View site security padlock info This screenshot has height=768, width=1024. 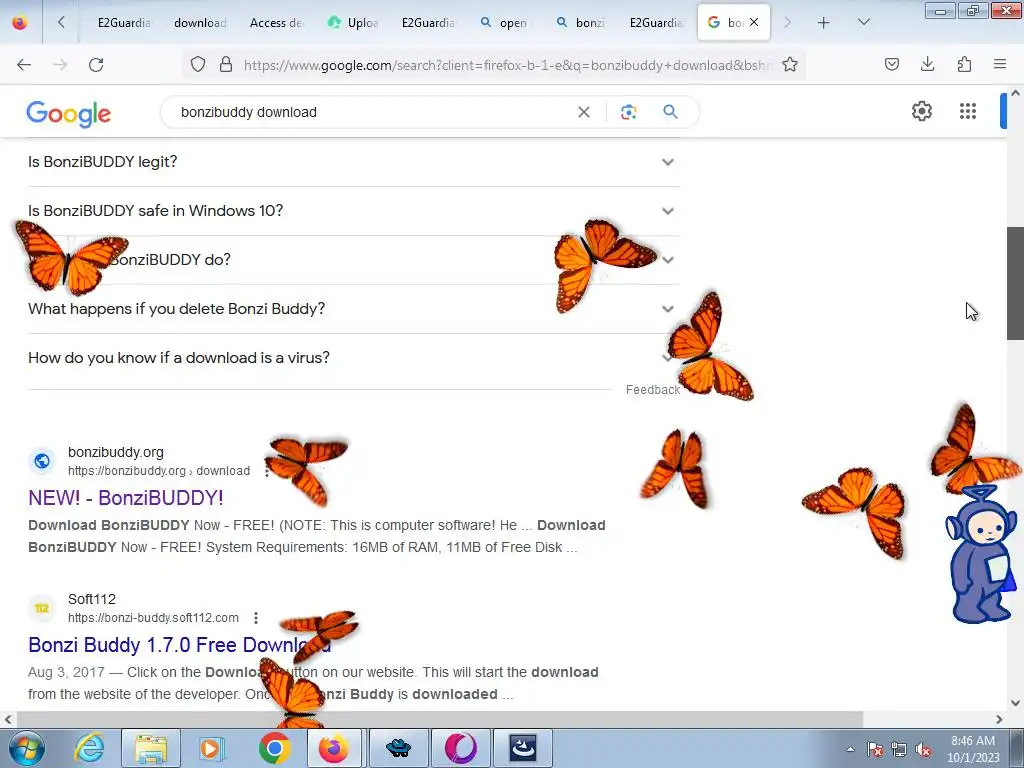pyautogui.click(x=226, y=65)
